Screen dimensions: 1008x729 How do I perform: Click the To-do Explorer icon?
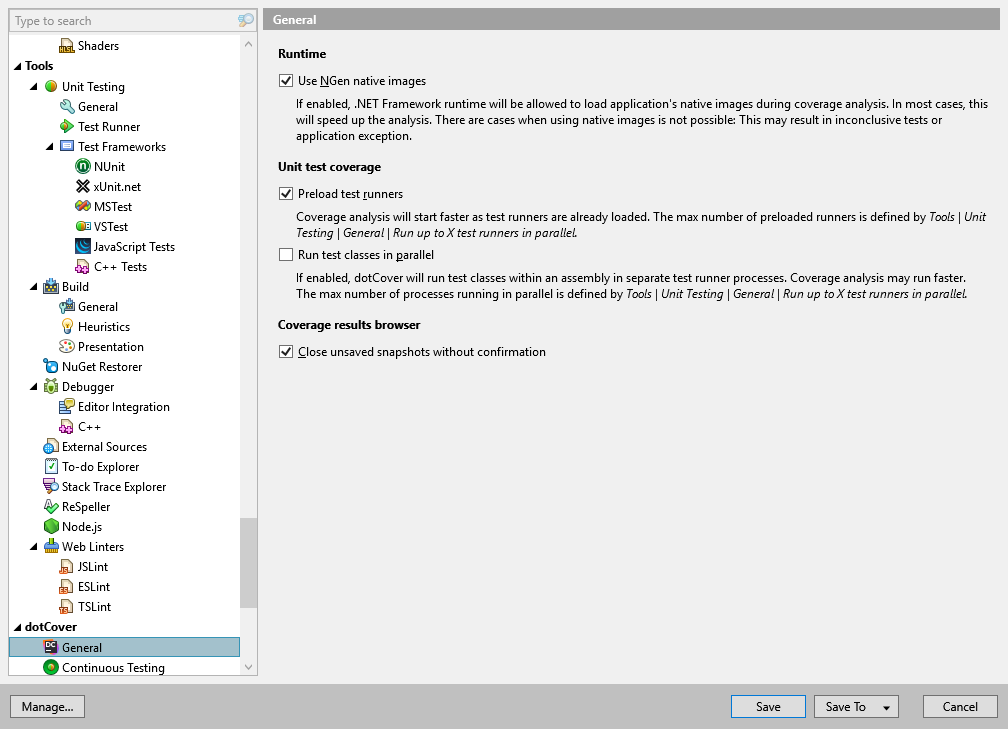pyautogui.click(x=51, y=466)
